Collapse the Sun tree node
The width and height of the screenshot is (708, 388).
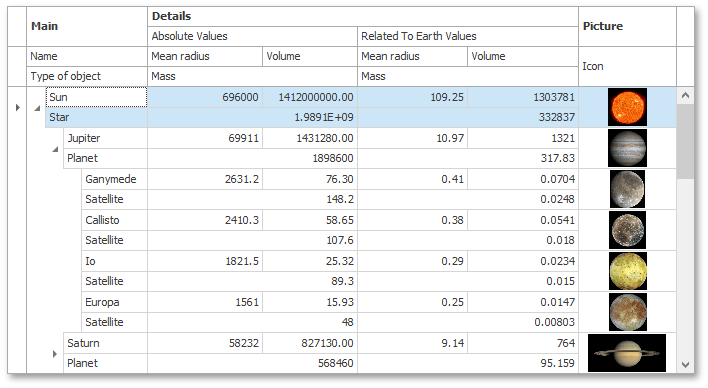(x=37, y=108)
